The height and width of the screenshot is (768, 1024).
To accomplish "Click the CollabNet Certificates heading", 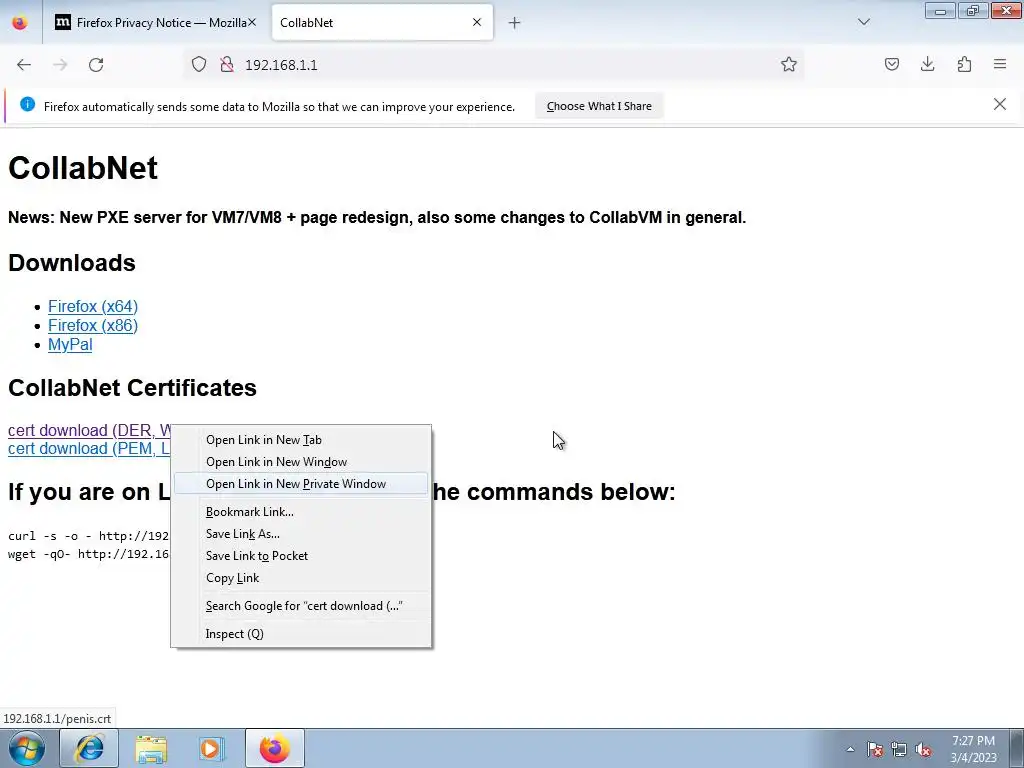I will coord(132,388).
